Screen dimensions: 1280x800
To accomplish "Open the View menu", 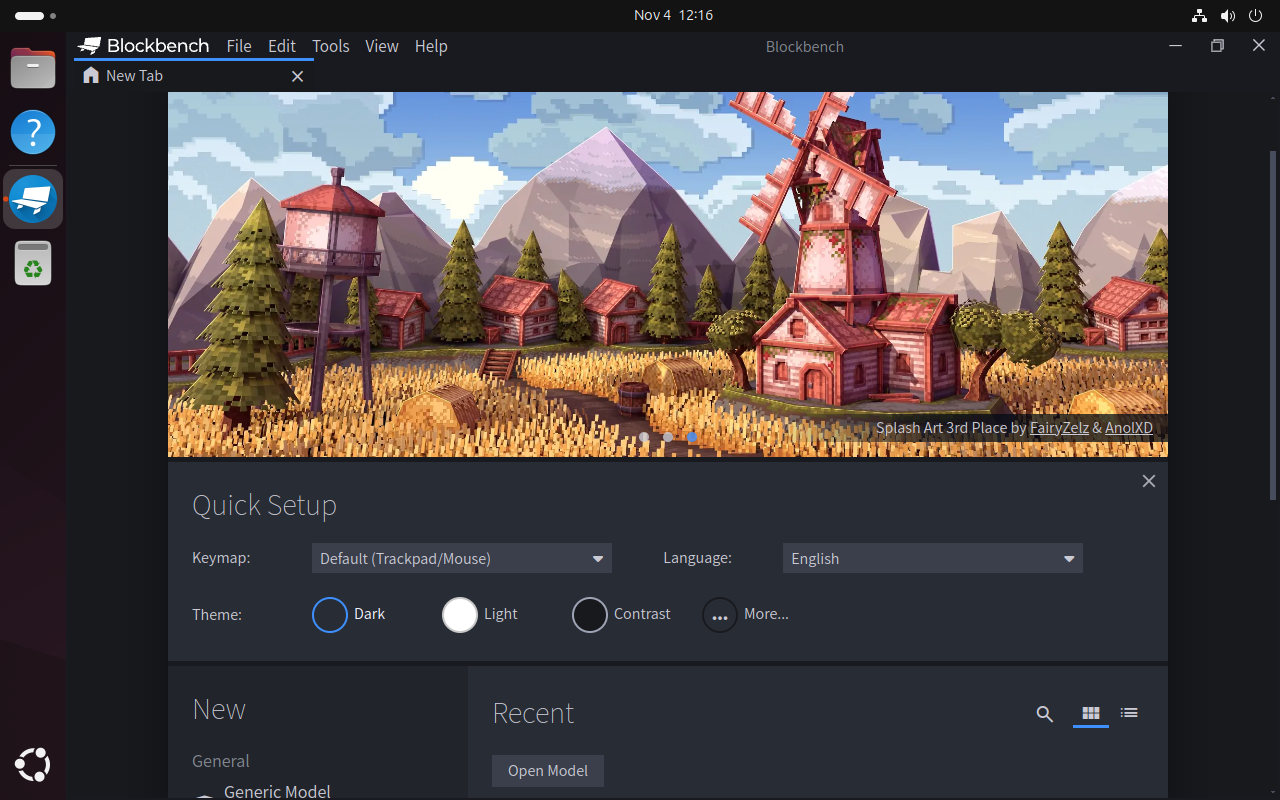I will 382,46.
